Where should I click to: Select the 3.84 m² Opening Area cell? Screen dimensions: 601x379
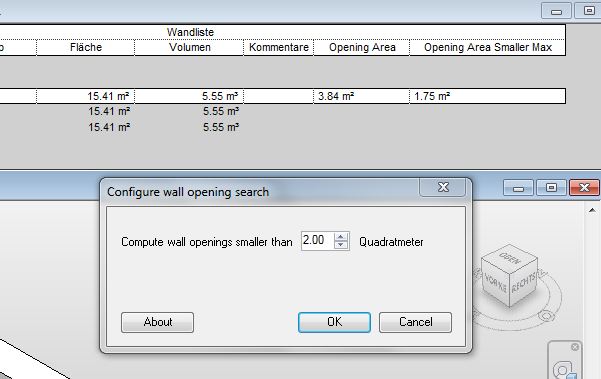pyautogui.click(x=362, y=96)
